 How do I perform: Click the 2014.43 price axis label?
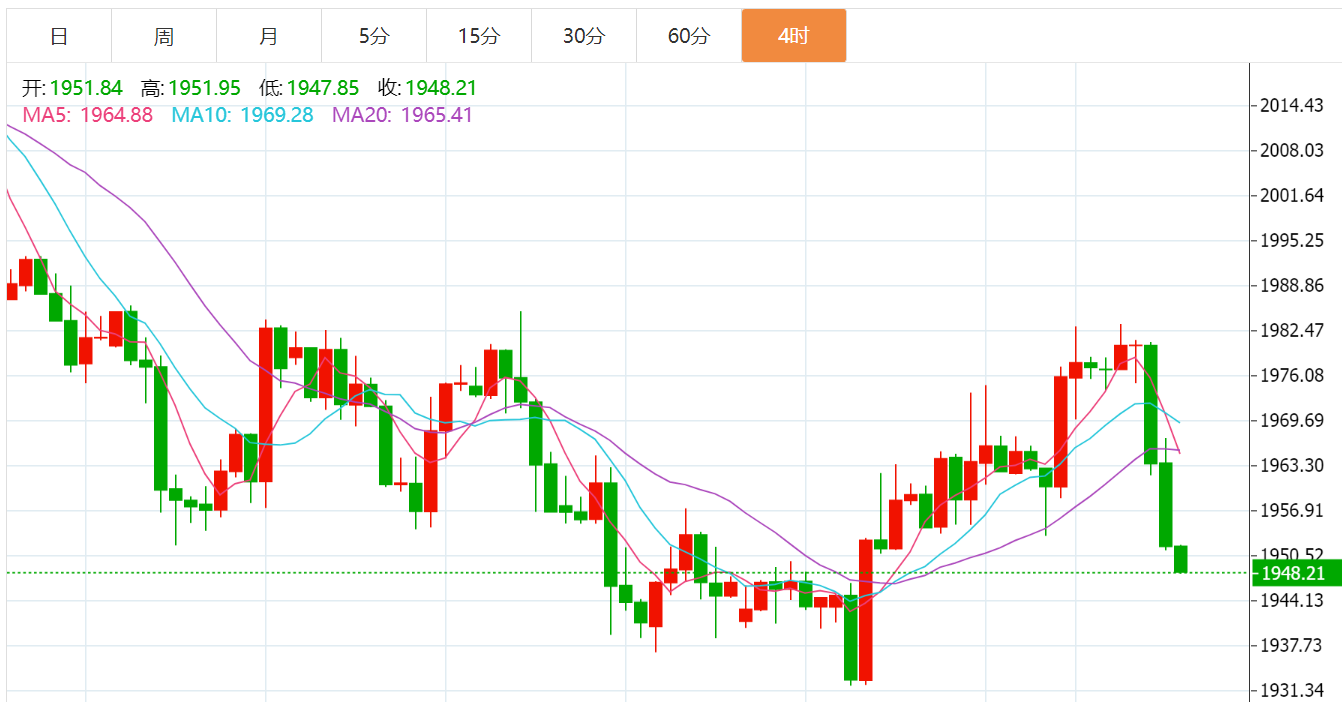[1294, 106]
